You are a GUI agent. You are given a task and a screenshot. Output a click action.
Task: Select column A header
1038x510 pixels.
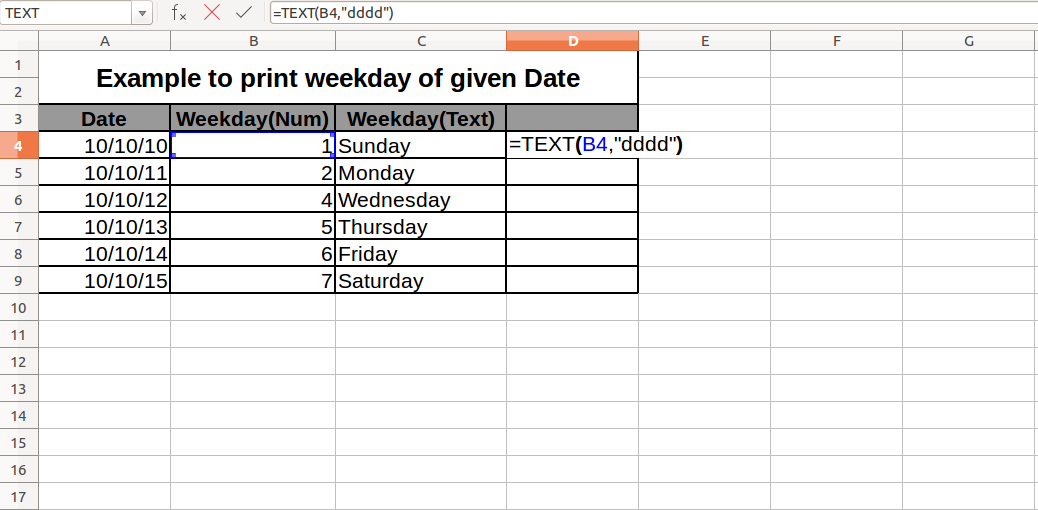click(x=105, y=41)
